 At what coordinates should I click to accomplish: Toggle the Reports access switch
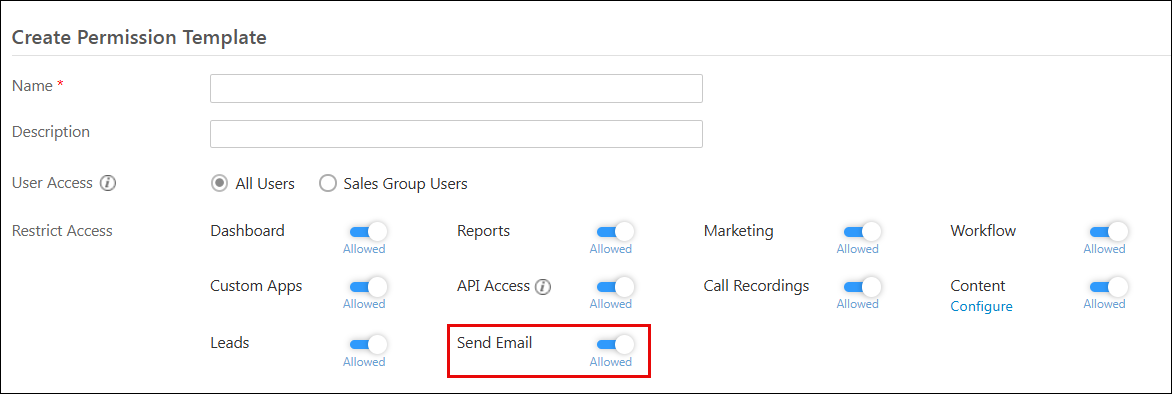tap(614, 231)
